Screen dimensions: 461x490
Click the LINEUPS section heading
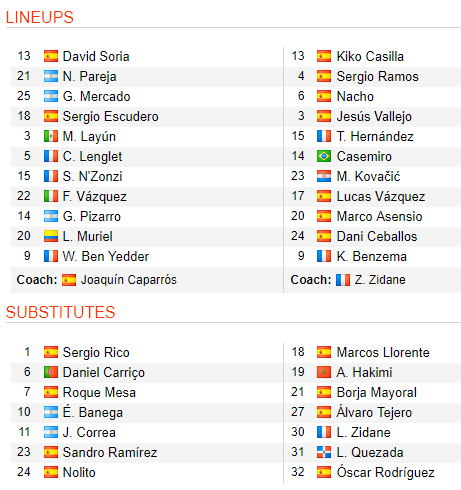pyautogui.click(x=40, y=17)
